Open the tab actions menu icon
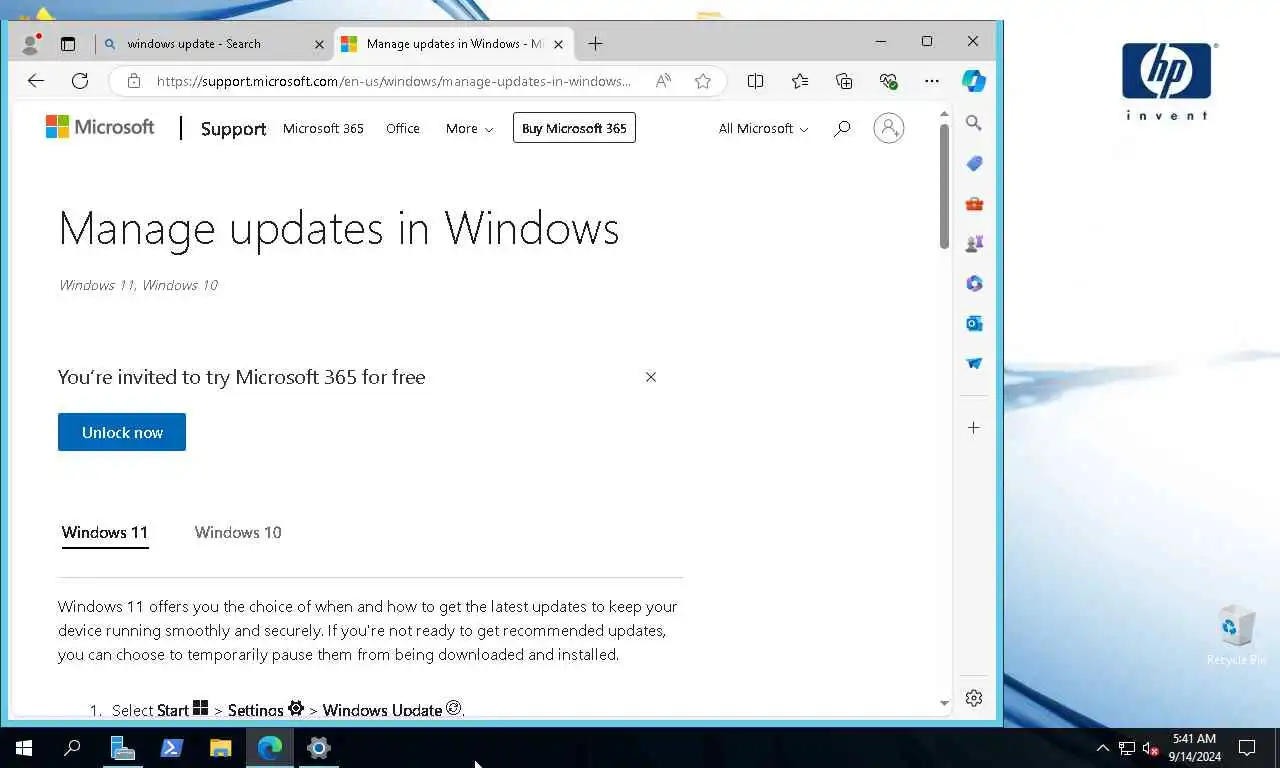Screen dimensions: 1280x768 (x=68, y=44)
